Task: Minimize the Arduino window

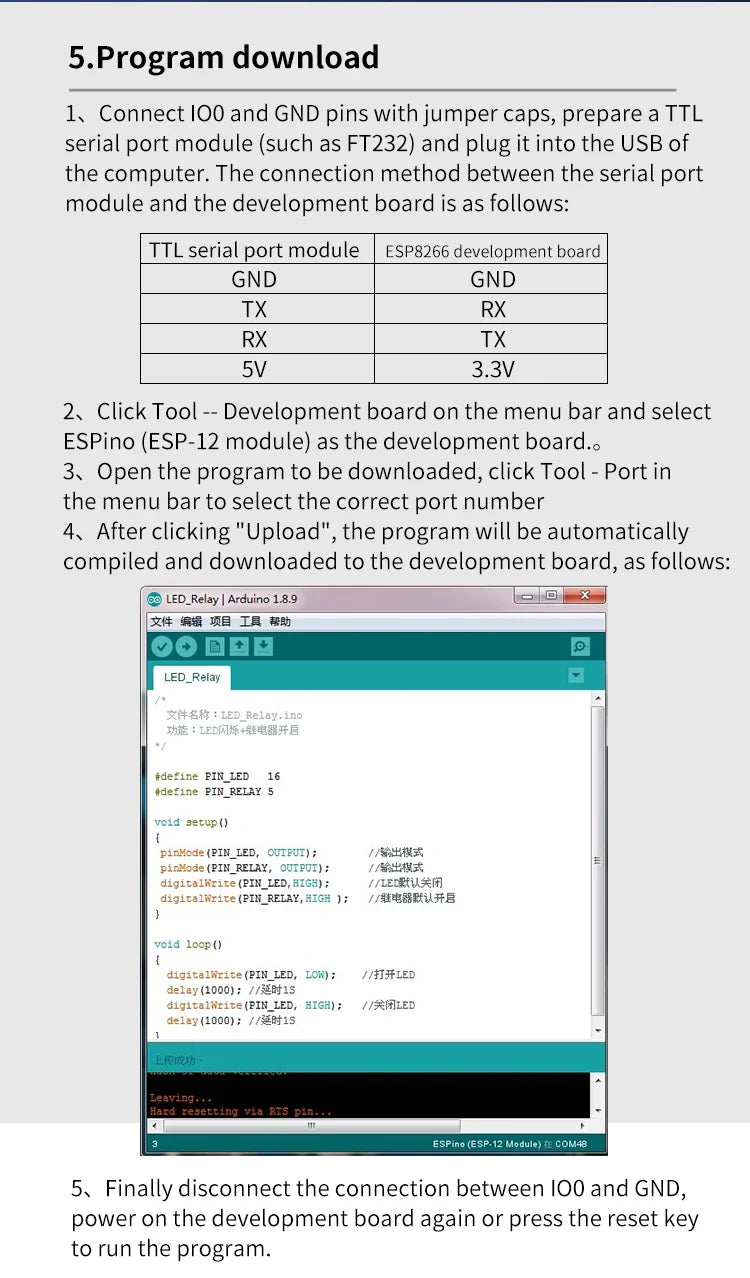Action: [526, 596]
